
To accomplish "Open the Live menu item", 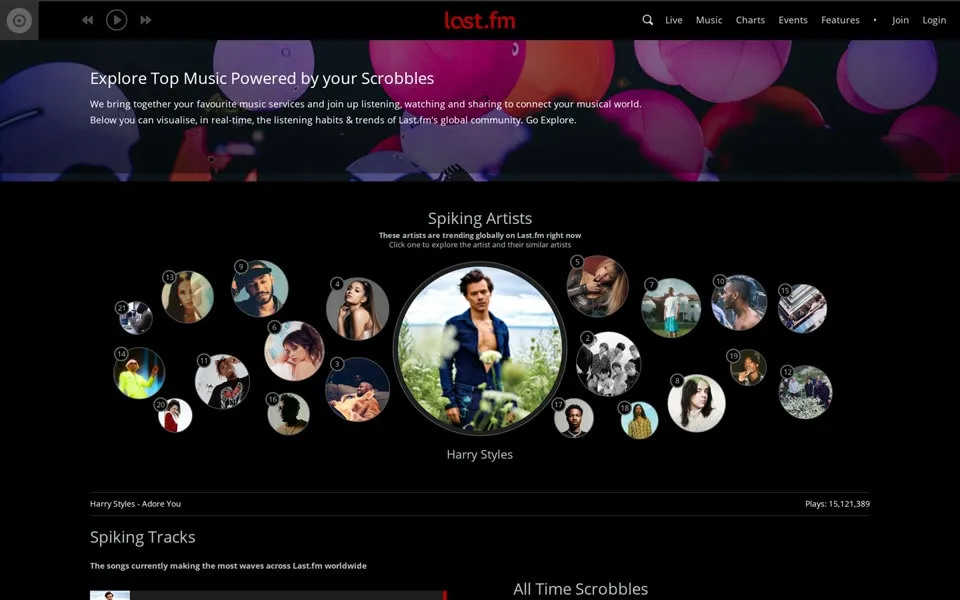I will click(673, 20).
